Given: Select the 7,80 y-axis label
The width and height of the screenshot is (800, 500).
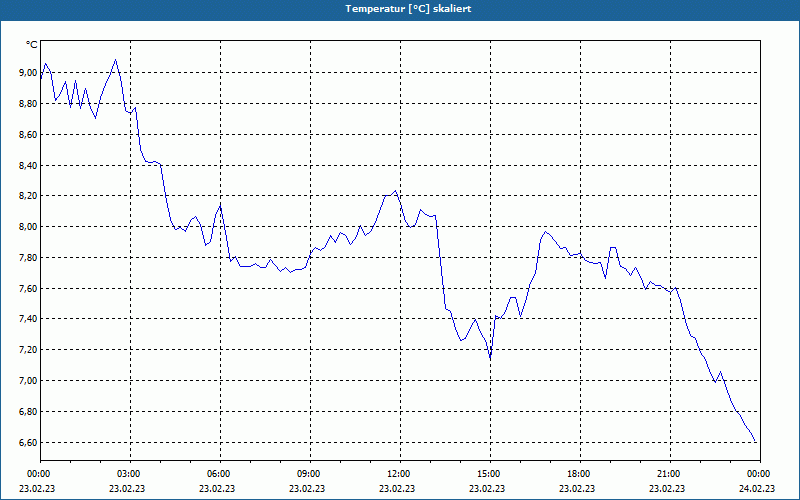Looking at the screenshot, I should 28,258.
